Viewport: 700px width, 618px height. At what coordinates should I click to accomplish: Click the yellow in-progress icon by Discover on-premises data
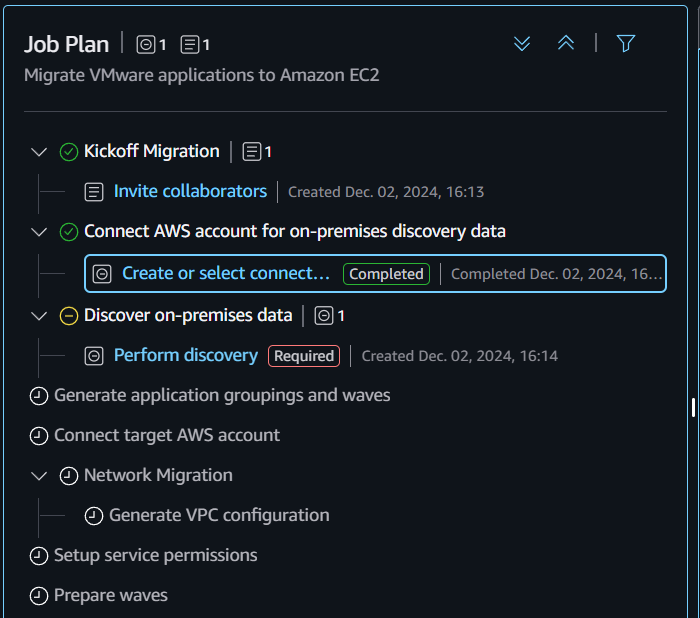(x=69, y=316)
